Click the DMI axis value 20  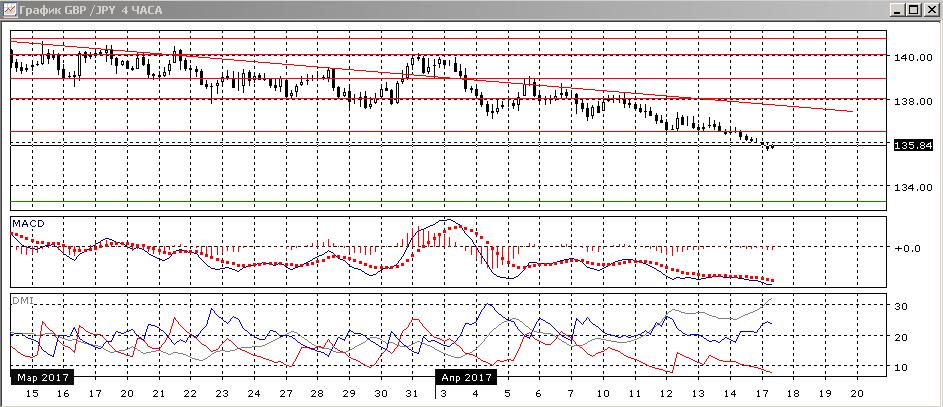tap(902, 337)
